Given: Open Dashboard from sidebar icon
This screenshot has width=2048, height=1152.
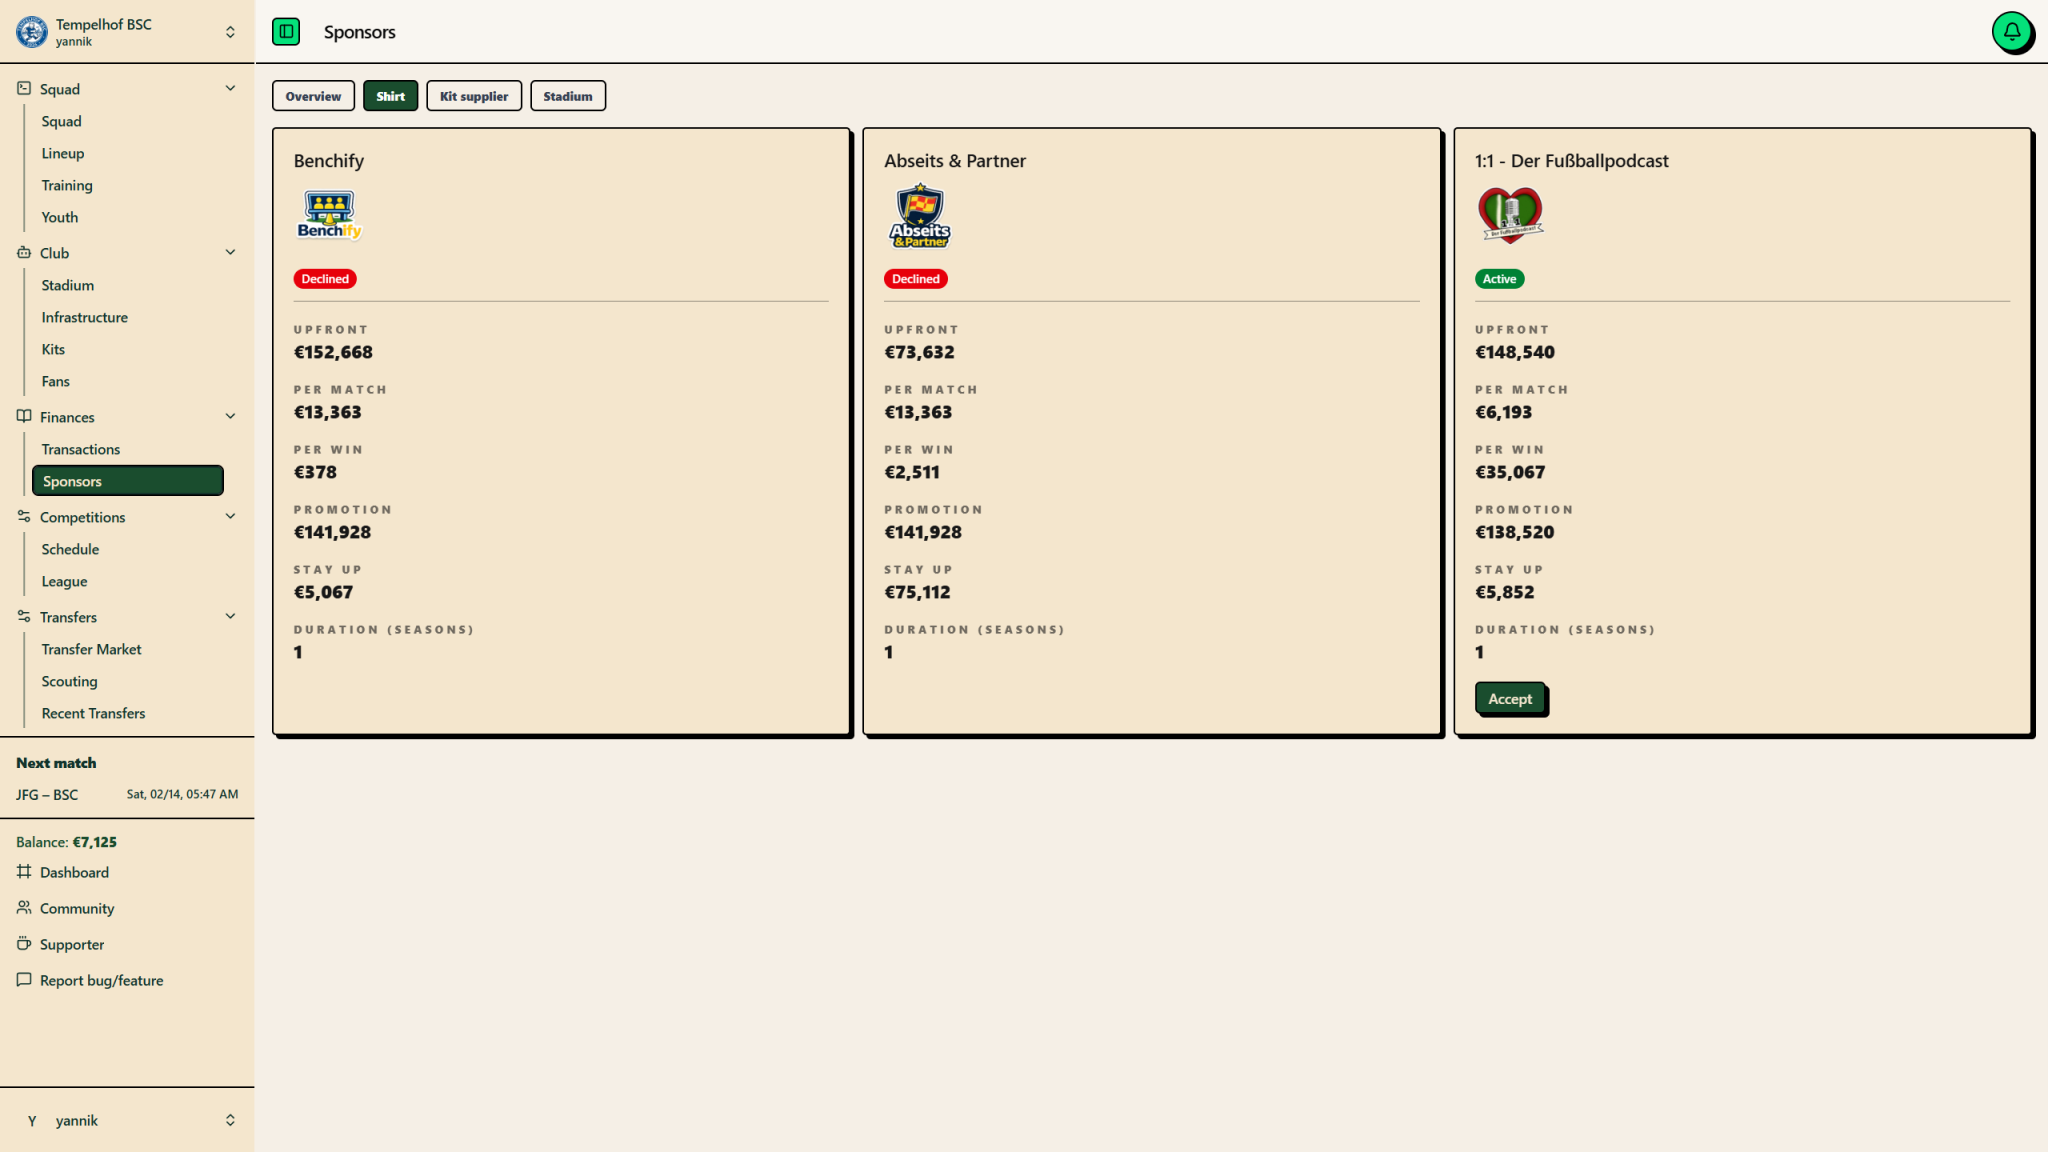Looking at the screenshot, I should [x=24, y=872].
